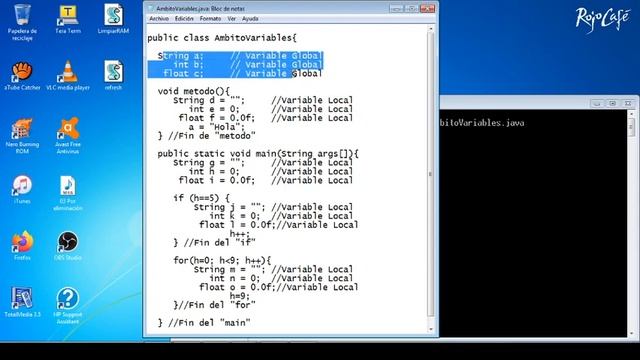
Task: Click the comment '}//Fin del "for"'
Action: [214, 305]
